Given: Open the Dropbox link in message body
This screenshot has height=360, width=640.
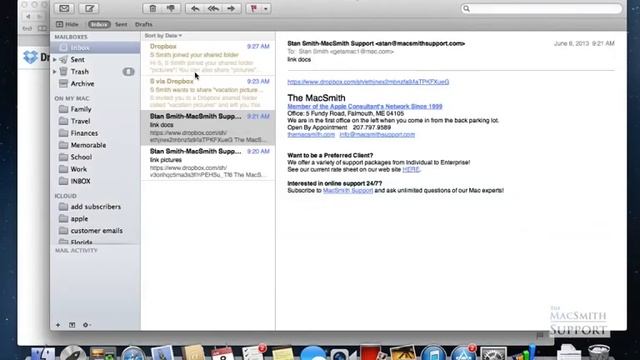Looking at the screenshot, I should pyautogui.click(x=368, y=82).
